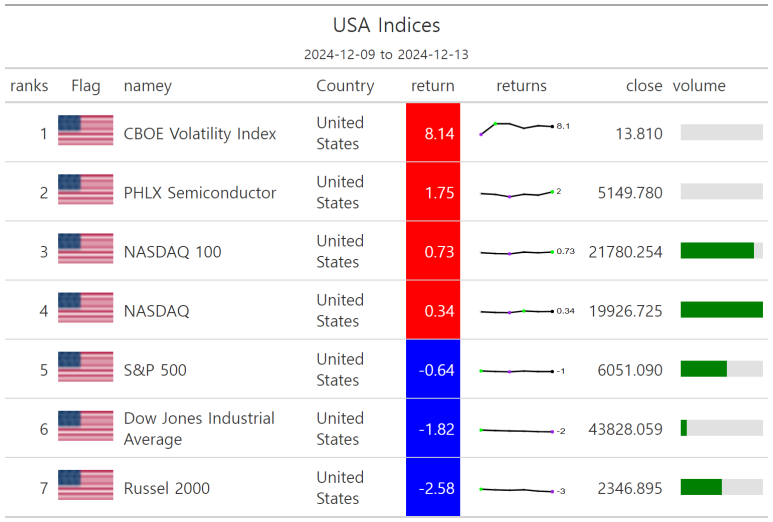Click rank number 7
This screenshot has width=773, height=522.
tap(44, 488)
